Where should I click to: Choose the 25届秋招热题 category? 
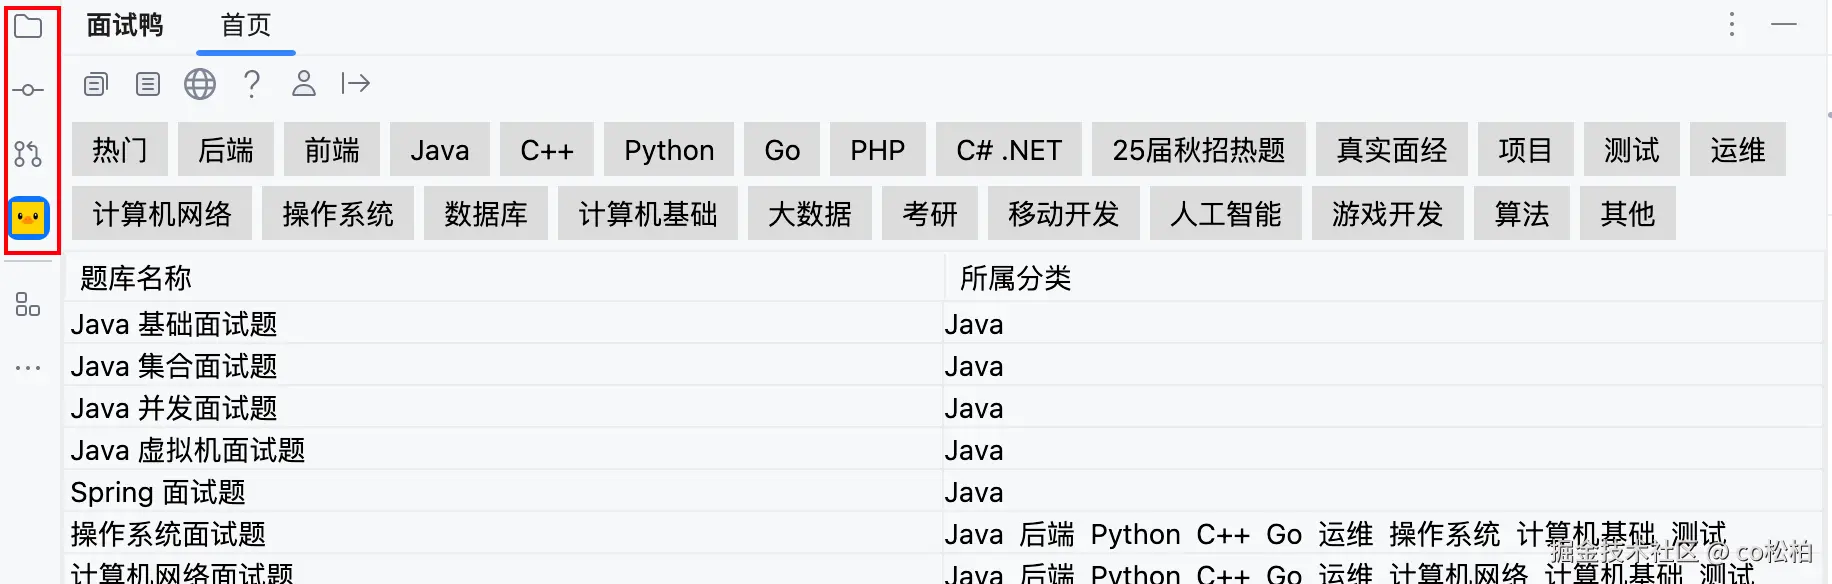[x=1198, y=150]
